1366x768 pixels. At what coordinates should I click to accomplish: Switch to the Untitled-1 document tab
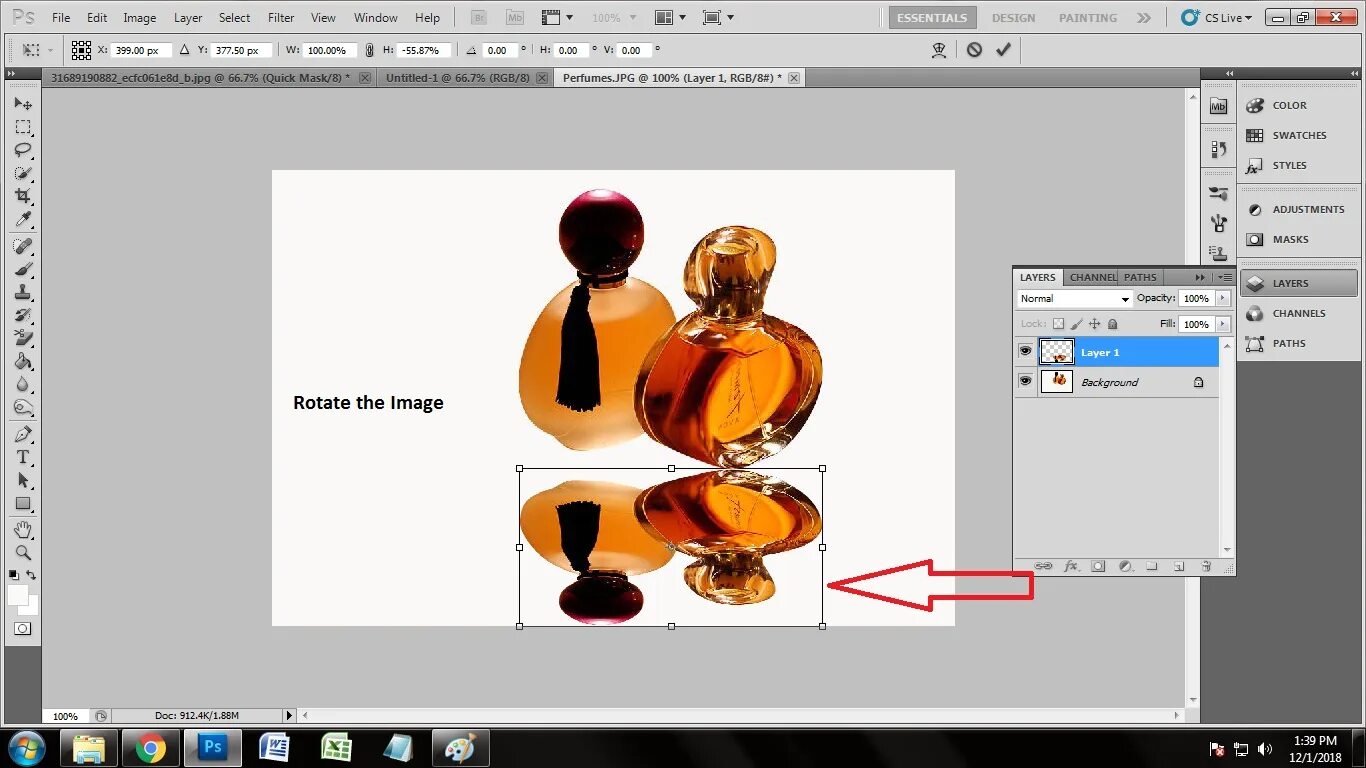[x=457, y=77]
